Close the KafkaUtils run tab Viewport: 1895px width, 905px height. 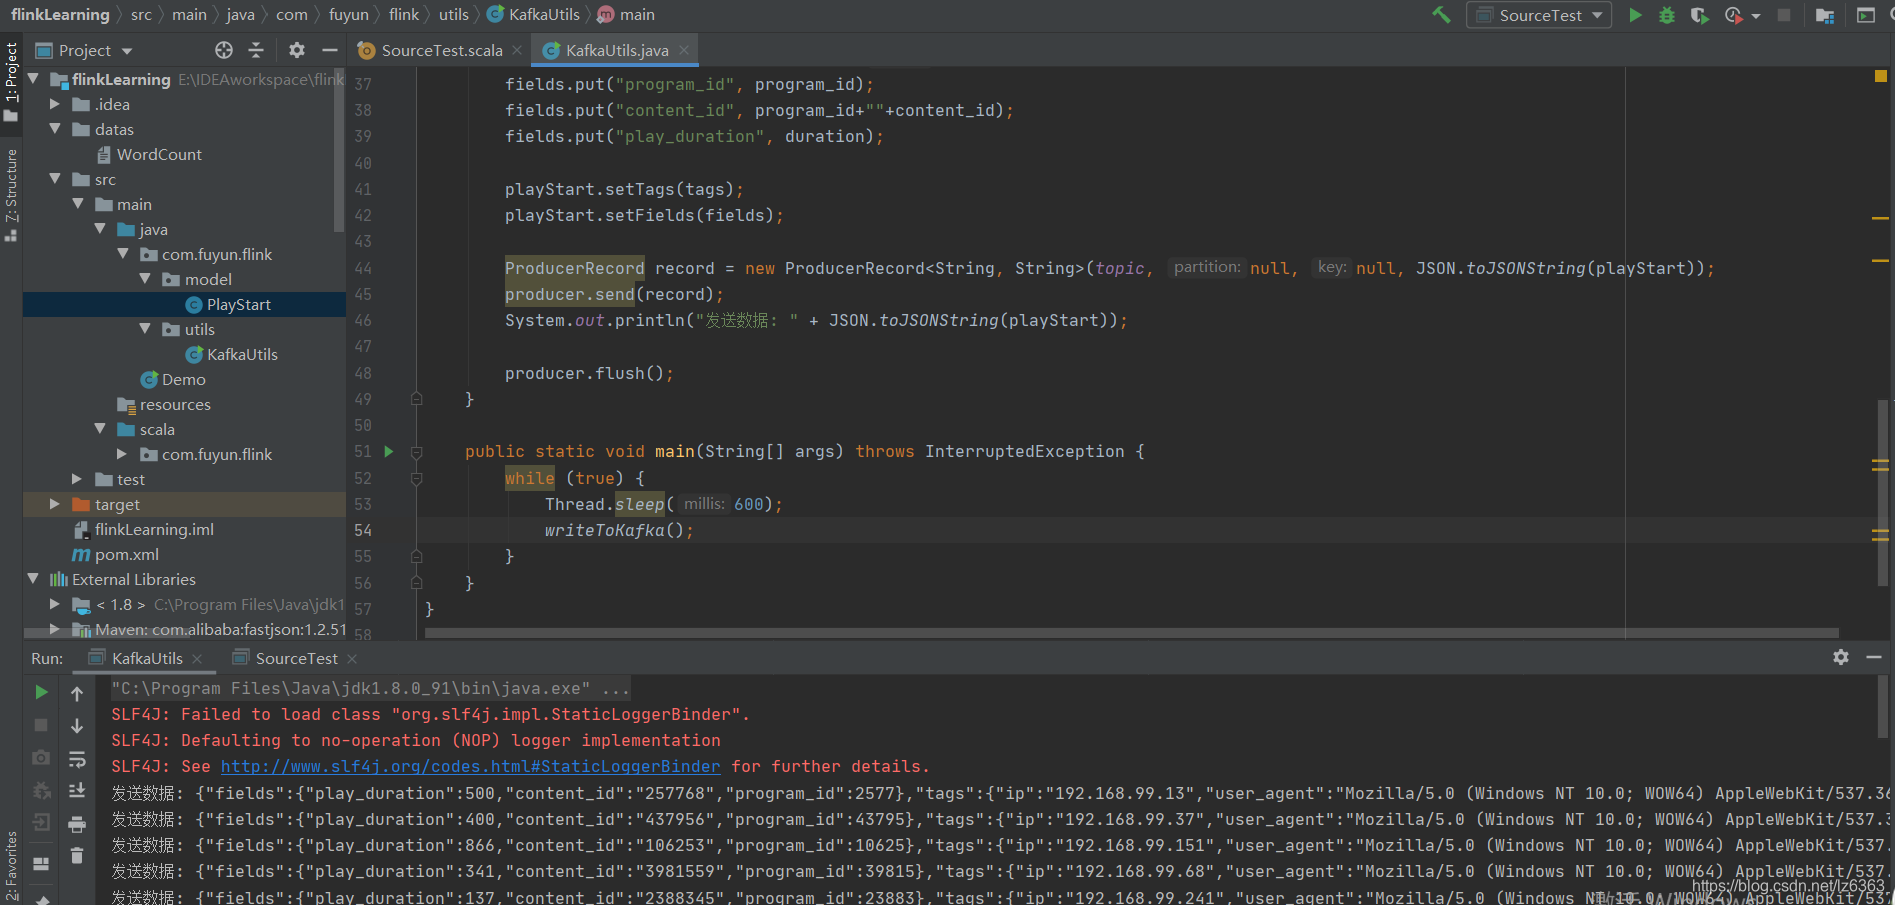pos(197,658)
